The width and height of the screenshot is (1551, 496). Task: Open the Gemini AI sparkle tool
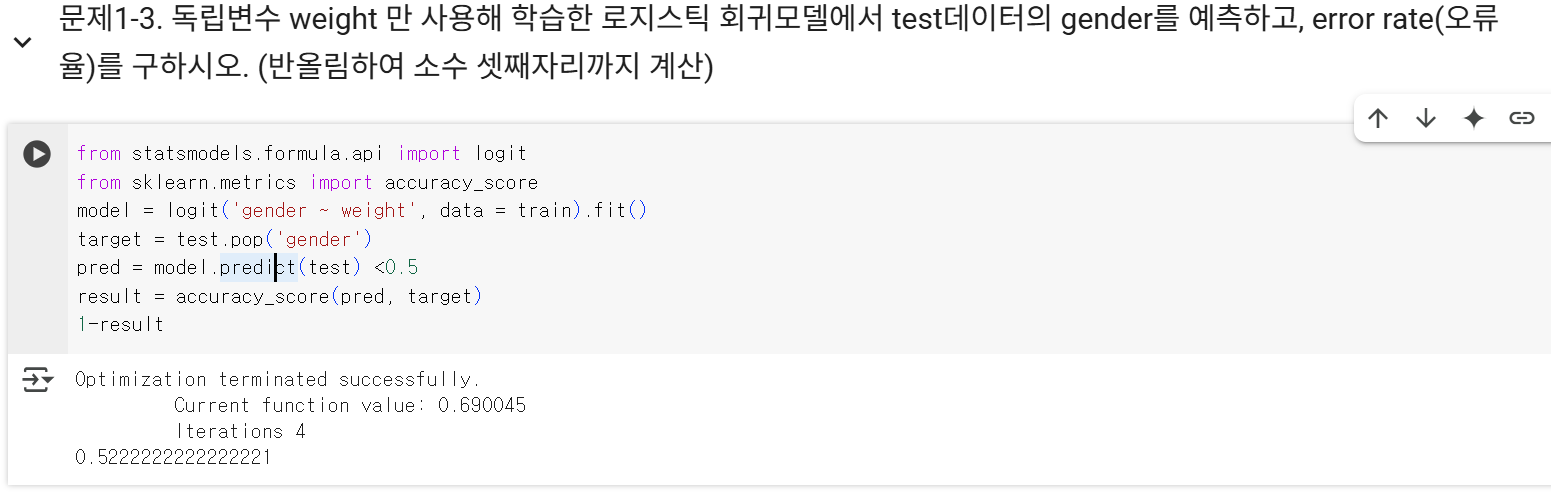[1473, 119]
